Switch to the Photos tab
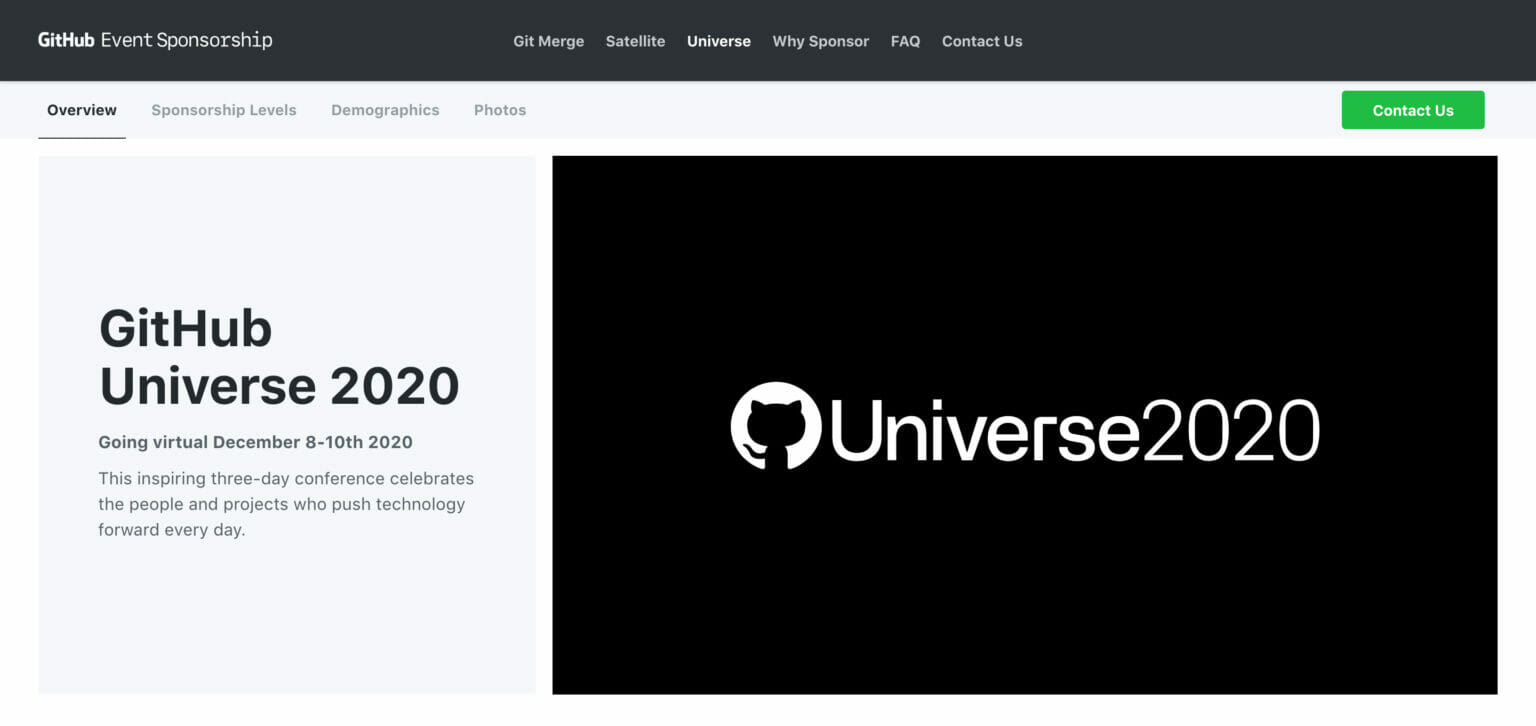The image size is (1536, 726). tap(500, 110)
